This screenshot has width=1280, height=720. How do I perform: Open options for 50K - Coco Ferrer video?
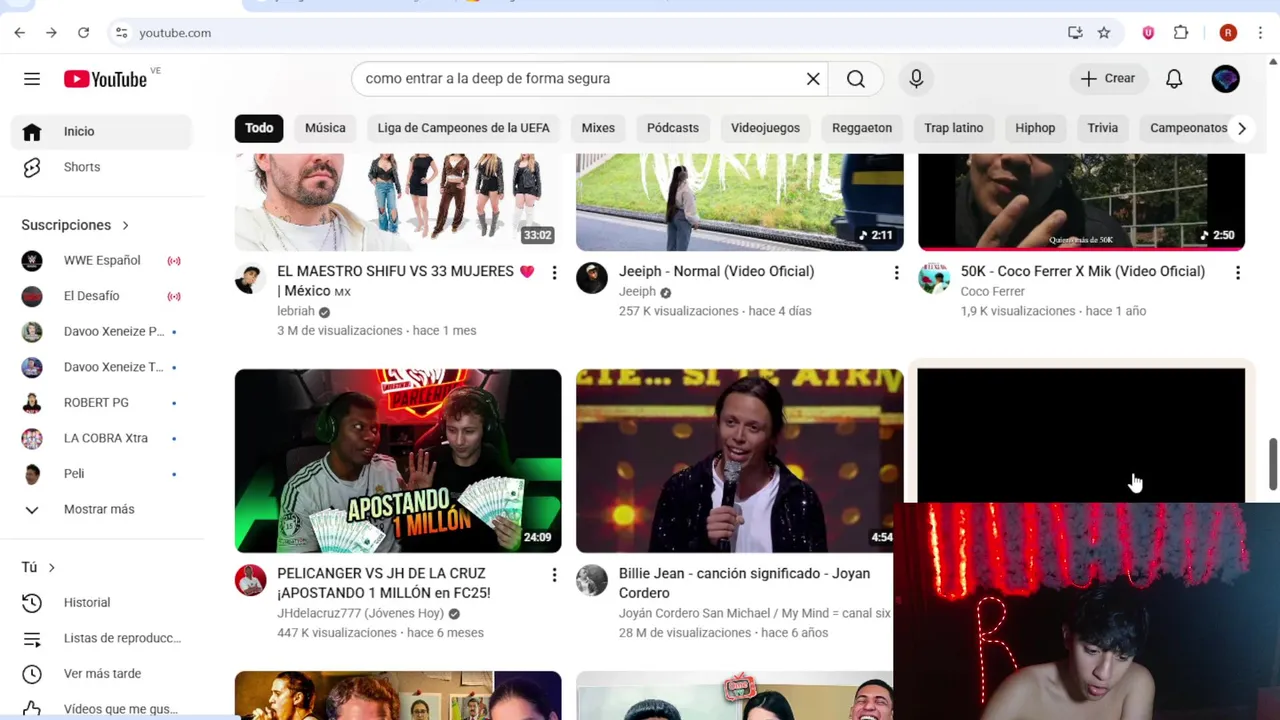click(x=1237, y=273)
